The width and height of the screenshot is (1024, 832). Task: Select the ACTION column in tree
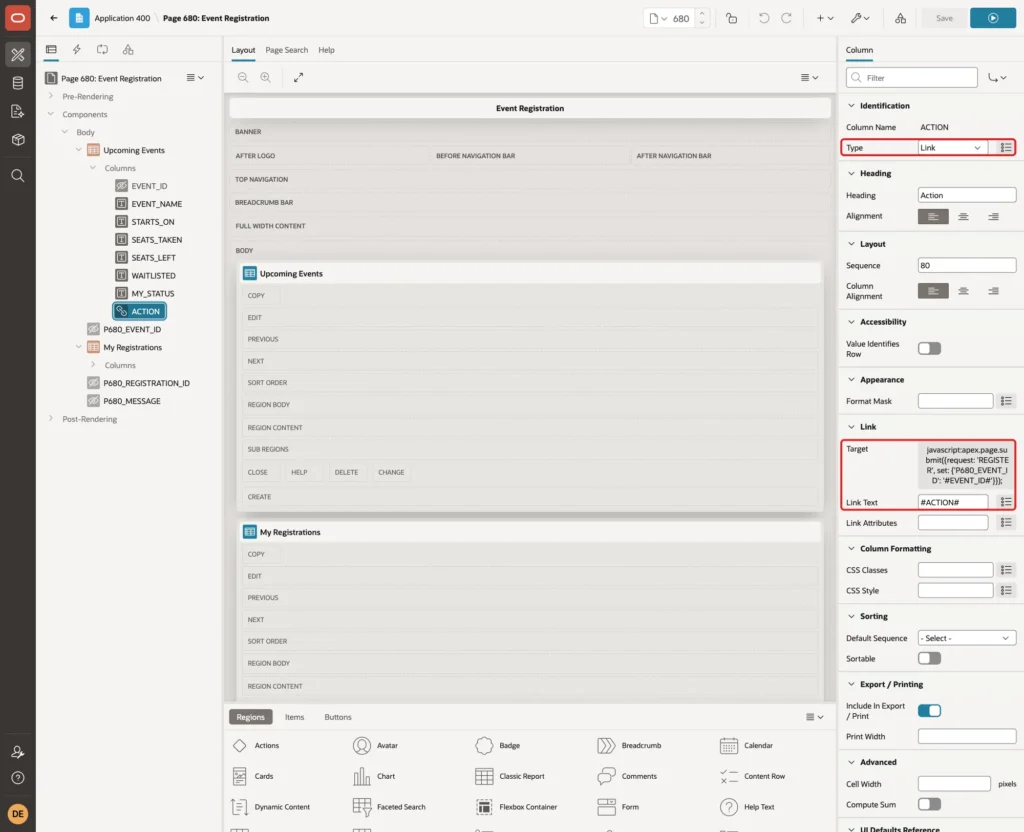coord(140,312)
